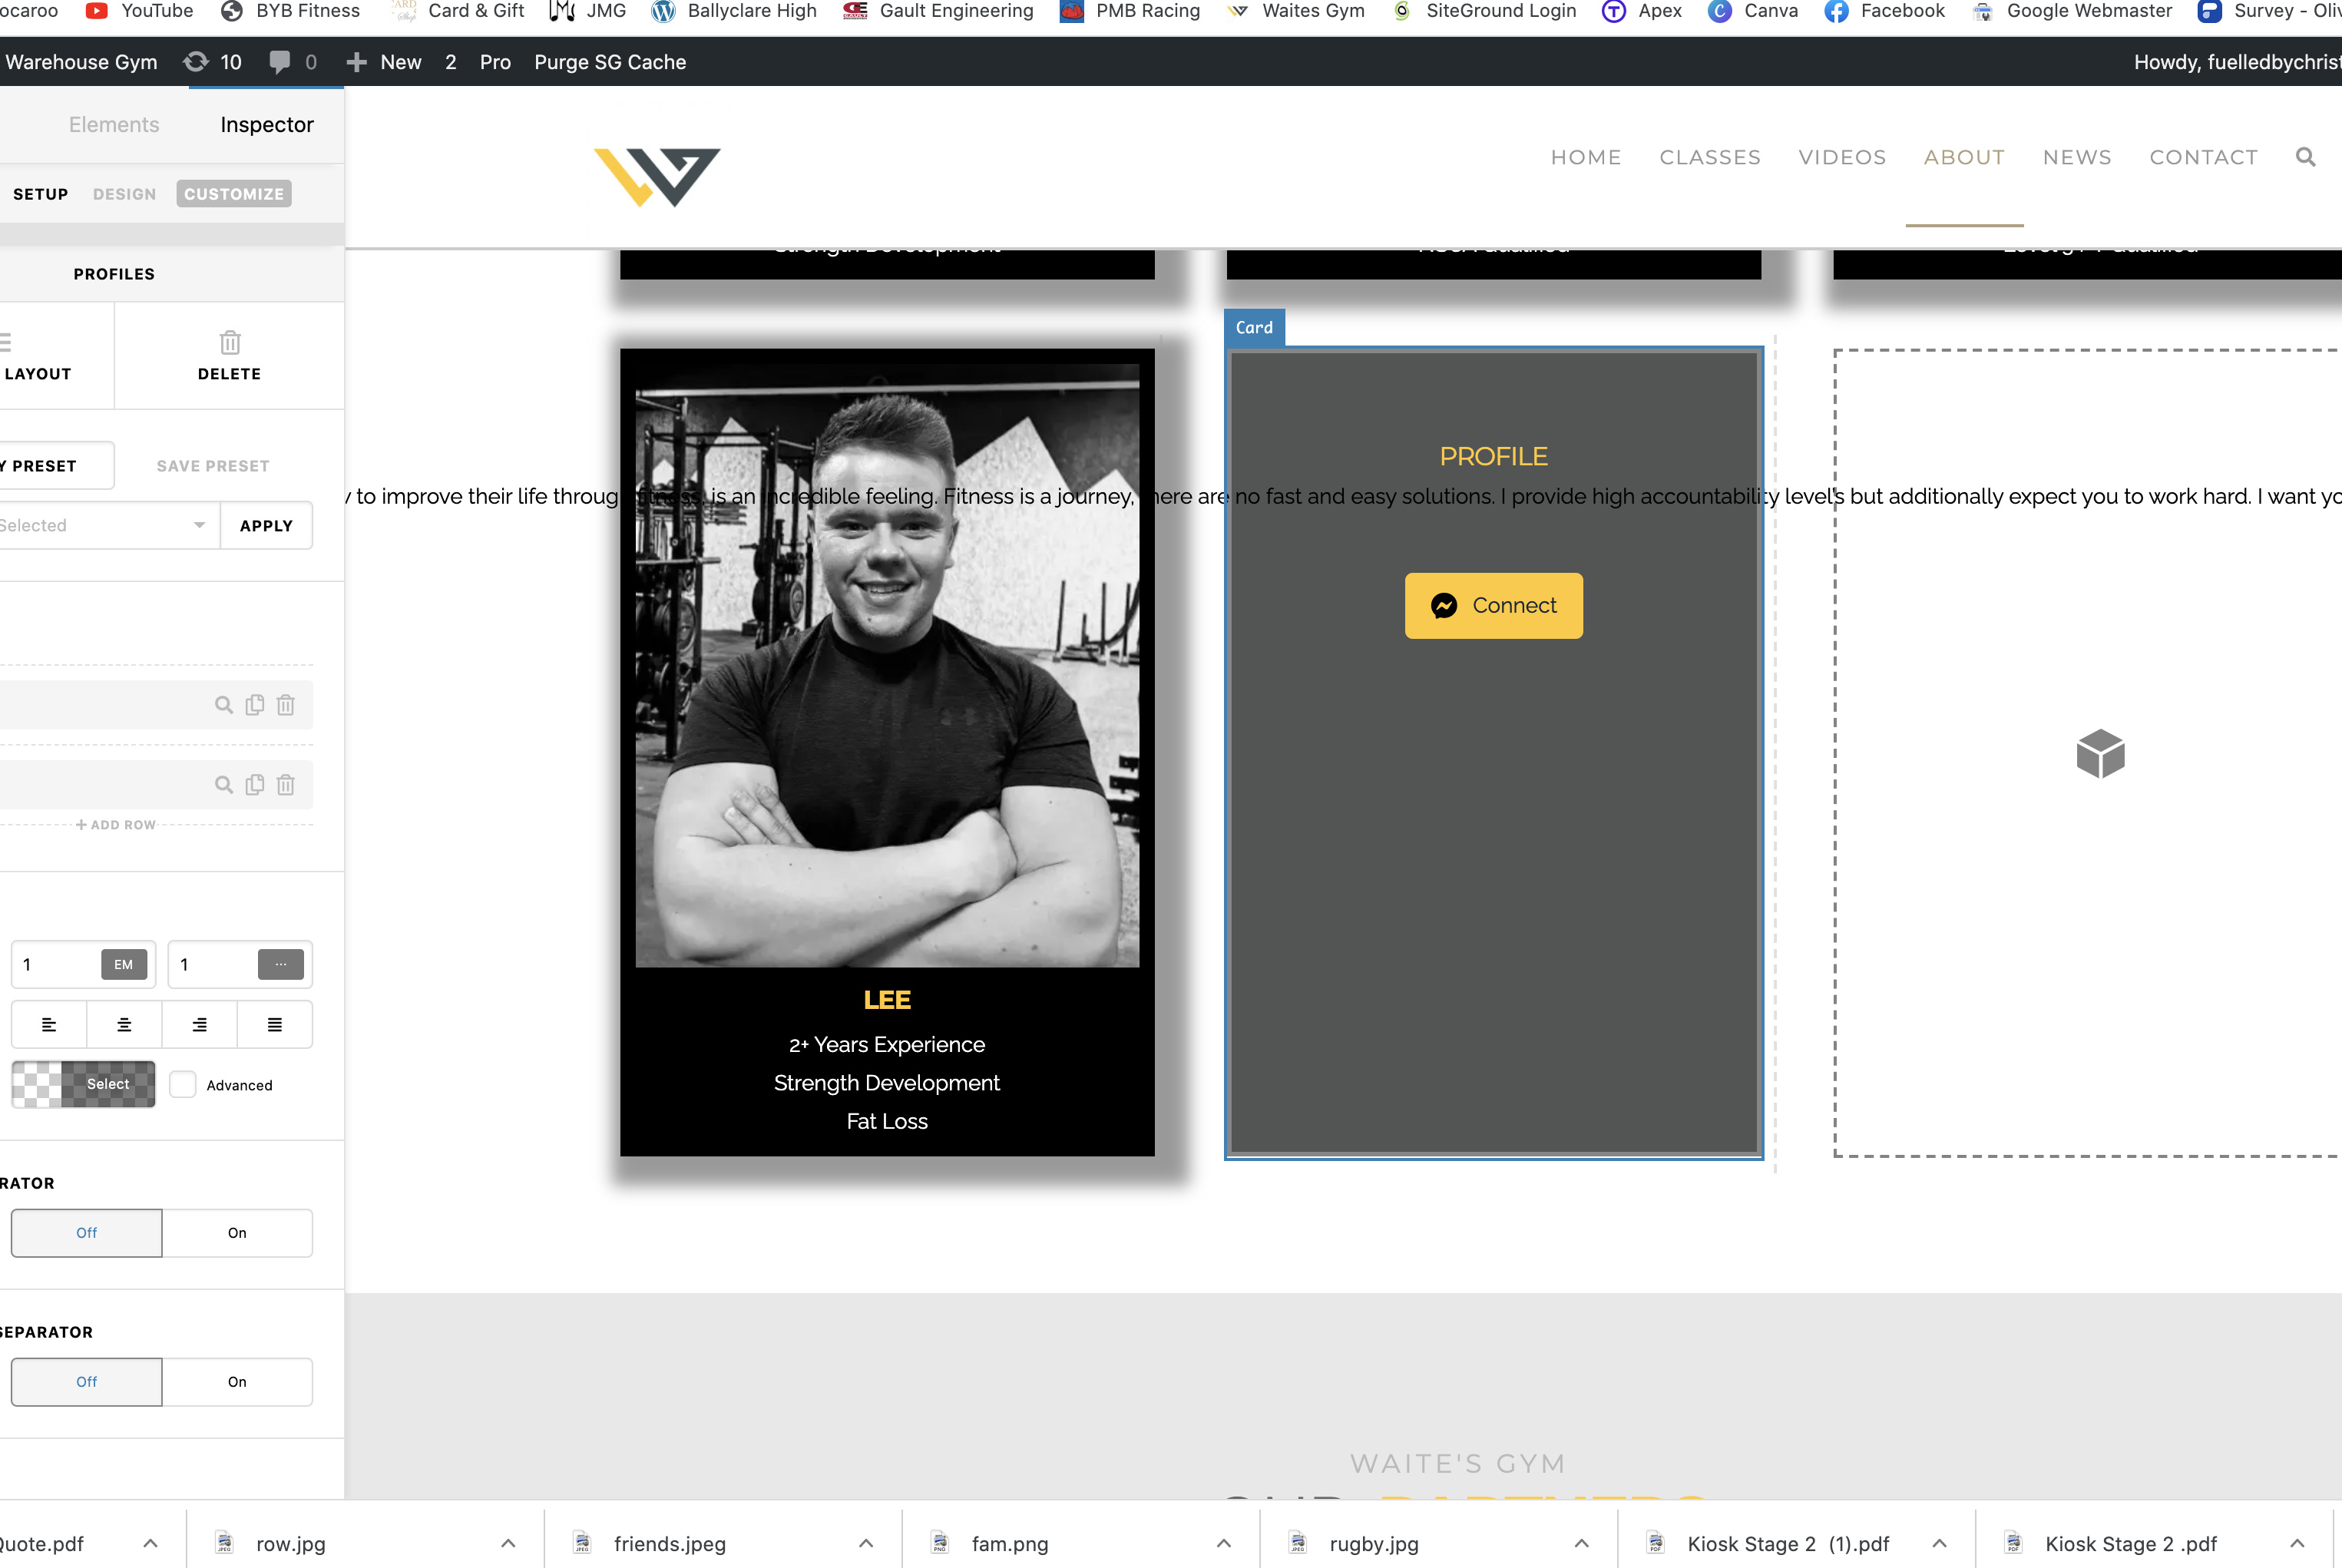Expand options for row.jpg download

[508, 1543]
